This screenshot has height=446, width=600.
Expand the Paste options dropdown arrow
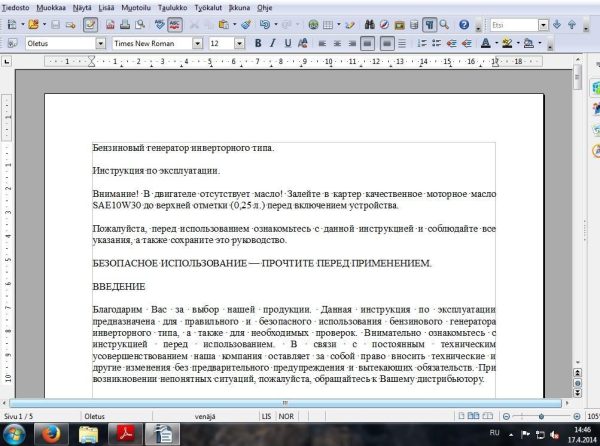pyautogui.click(x=235, y=25)
